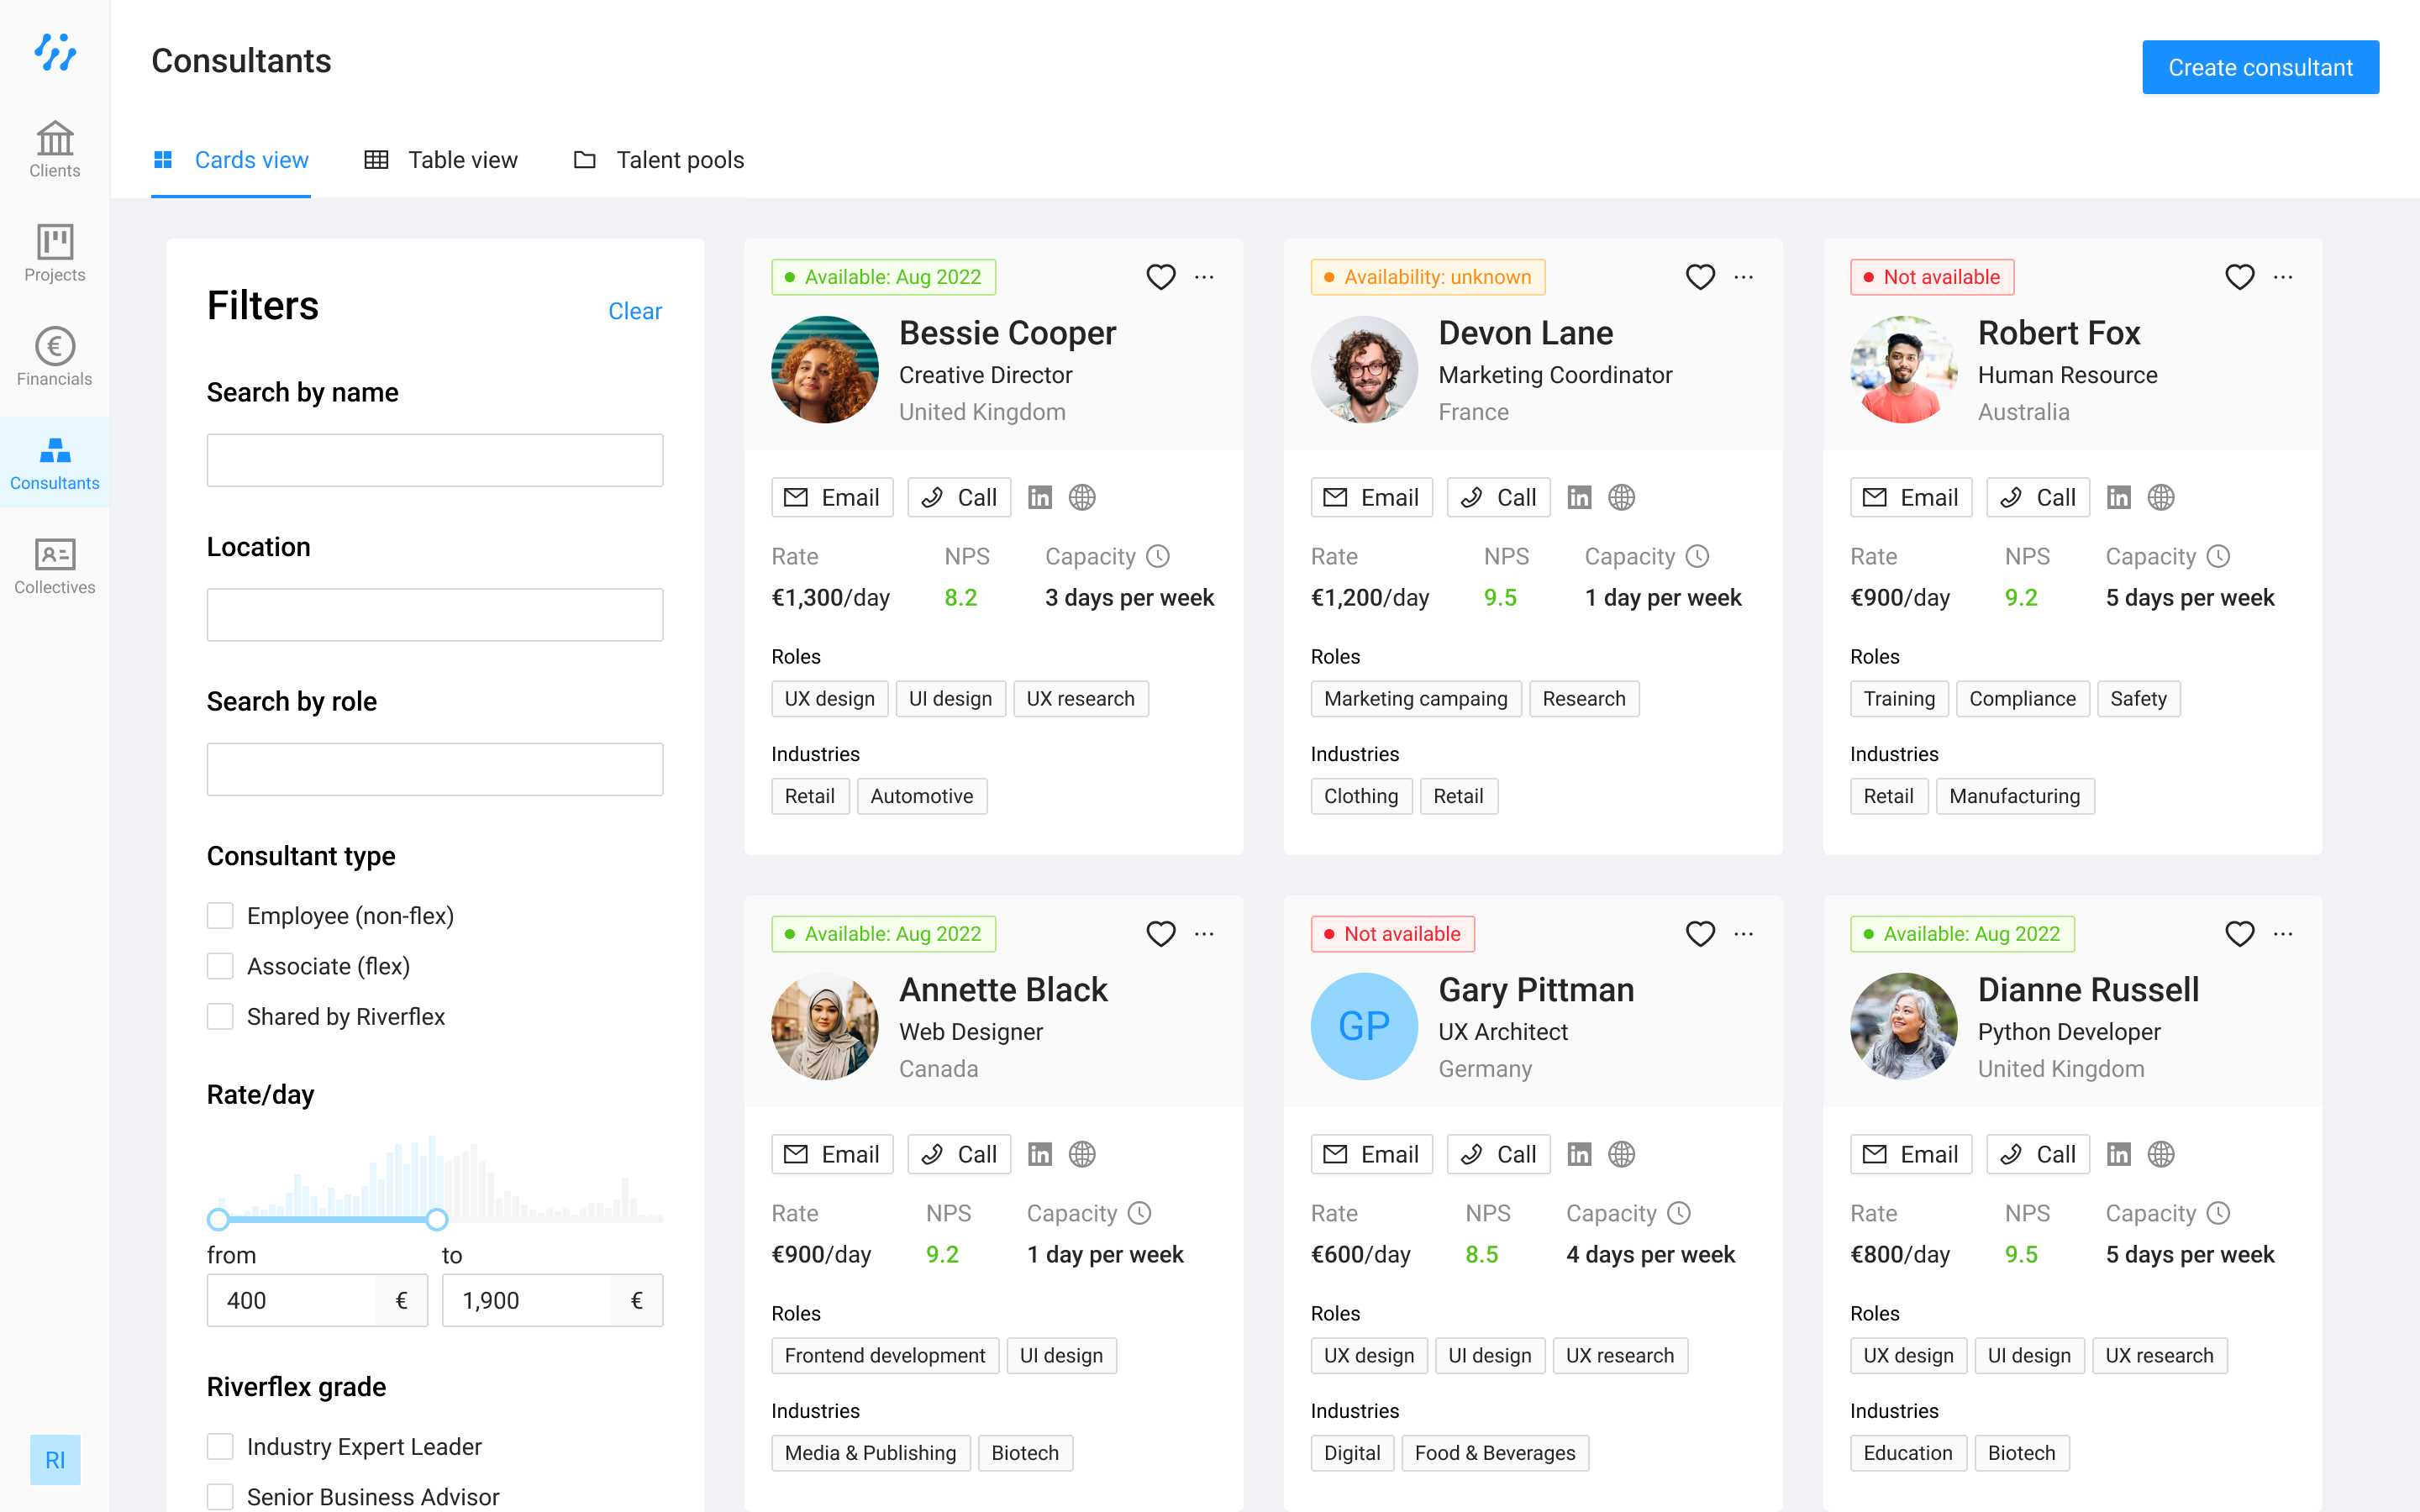
Task: Check Employee (non-flex) consultant type
Action: [220, 916]
